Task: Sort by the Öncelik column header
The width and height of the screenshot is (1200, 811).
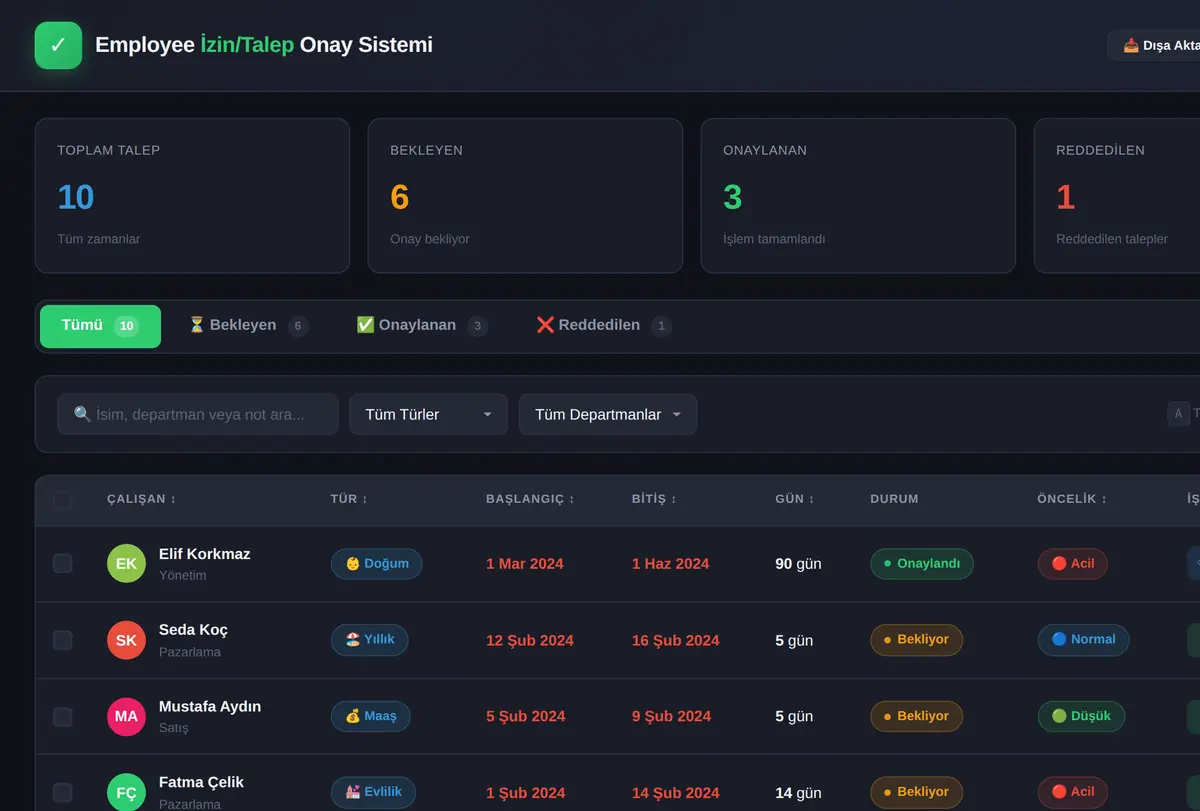Action: (1074, 499)
